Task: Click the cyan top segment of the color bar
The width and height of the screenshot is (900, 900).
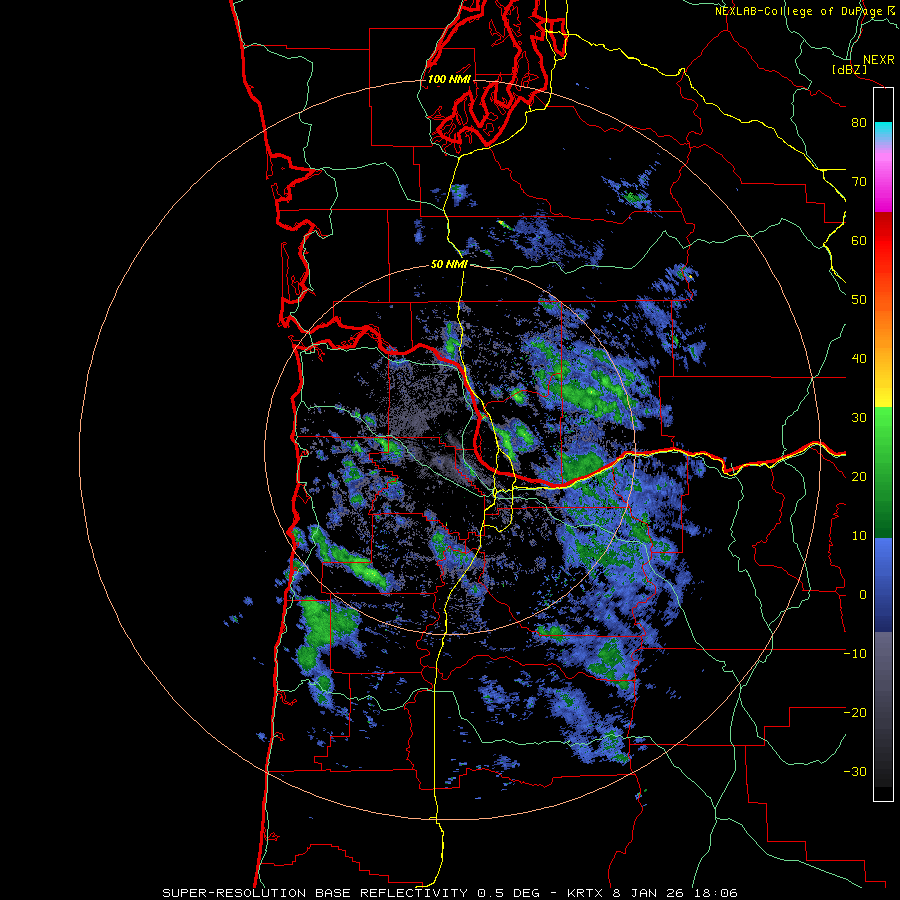Action: click(883, 131)
